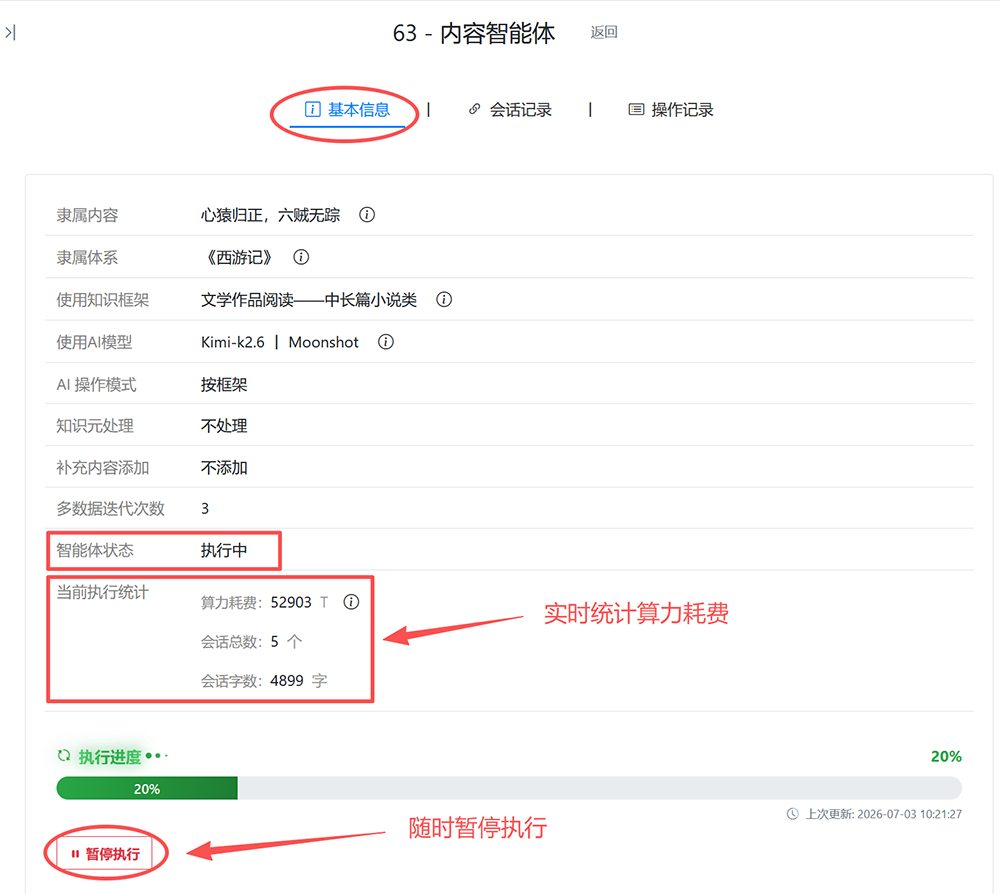Image resolution: width=1000 pixels, height=894 pixels.
Task: Click the 不处理 value for 知识元处理
Action: (x=224, y=426)
